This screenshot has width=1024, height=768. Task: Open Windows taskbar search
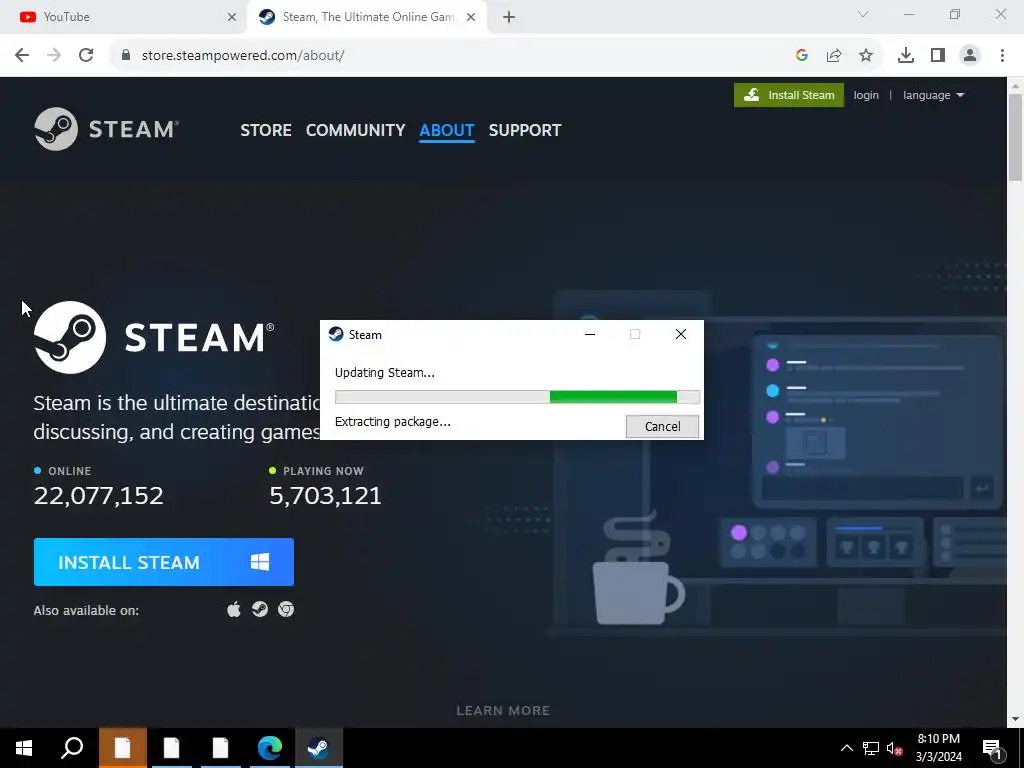pyautogui.click(x=72, y=748)
